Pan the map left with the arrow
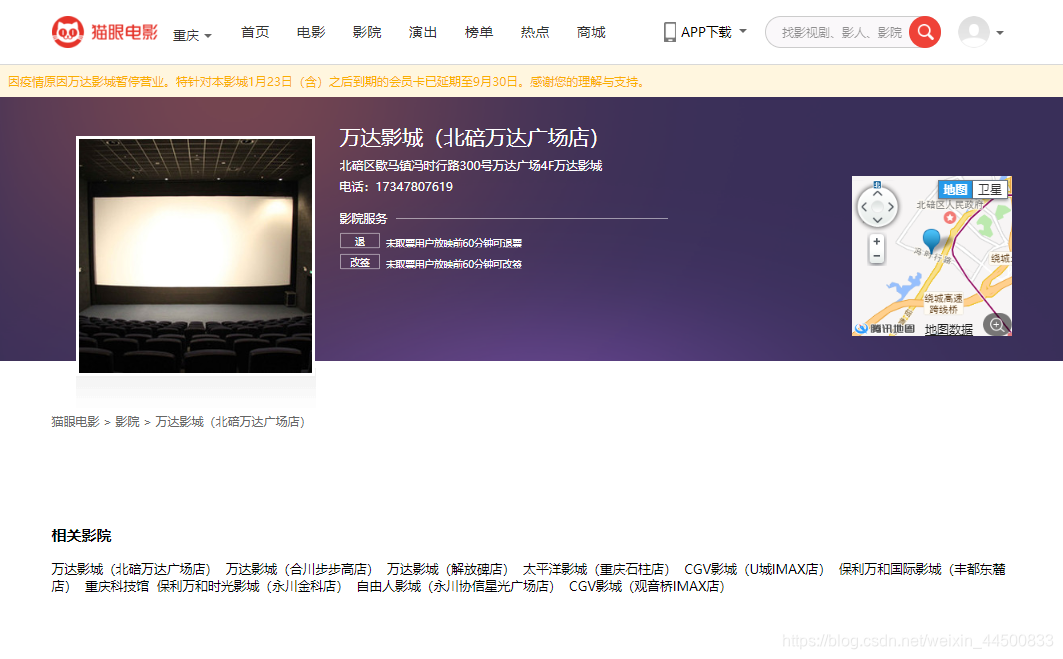This screenshot has width=1063, height=659. [864, 207]
